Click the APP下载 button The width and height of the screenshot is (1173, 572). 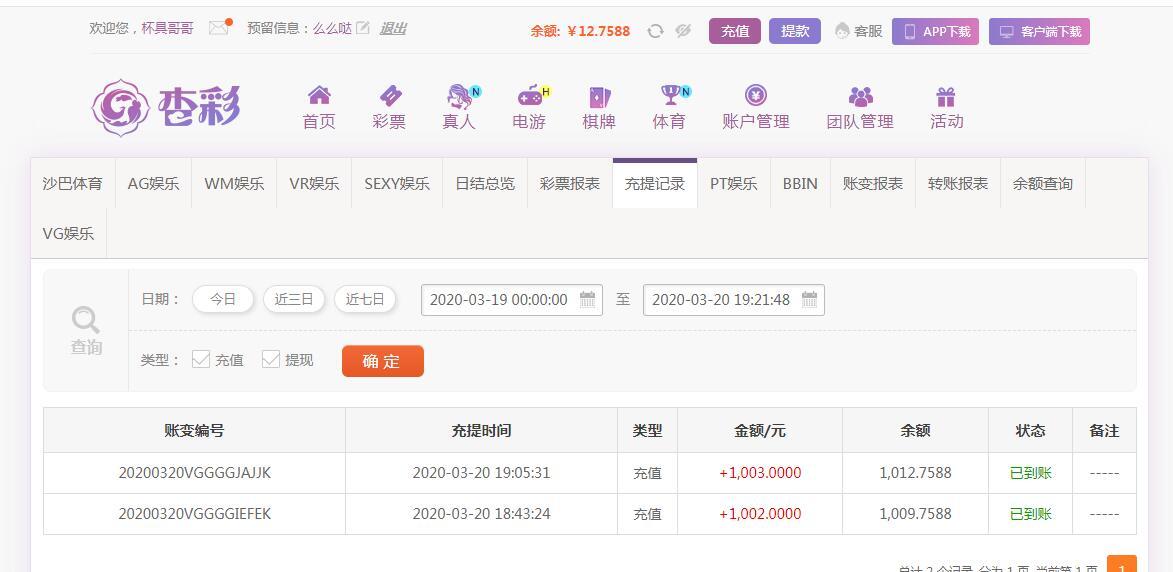[x=935, y=31]
